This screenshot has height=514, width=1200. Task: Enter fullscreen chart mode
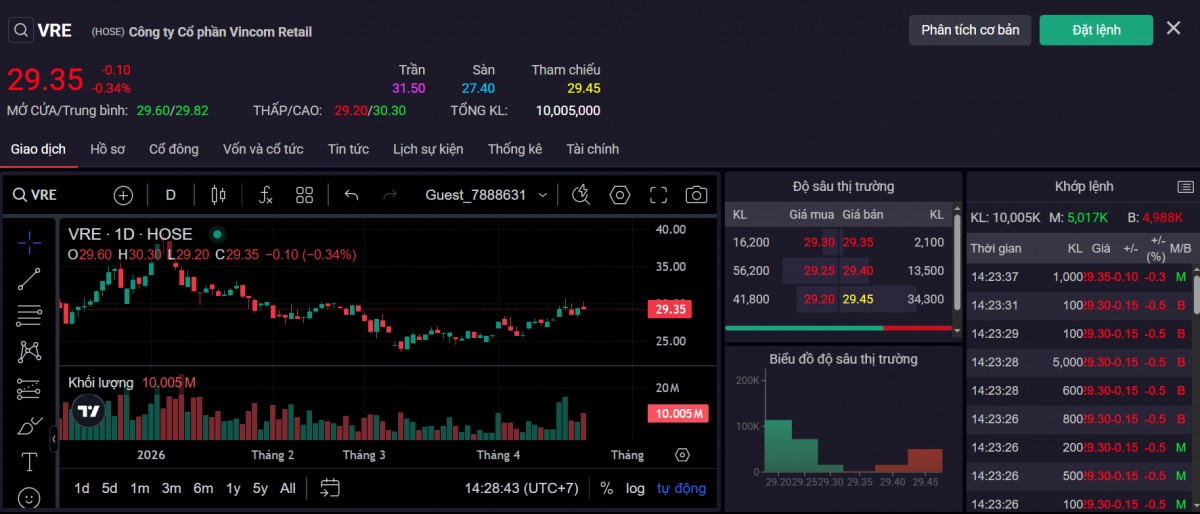(658, 195)
